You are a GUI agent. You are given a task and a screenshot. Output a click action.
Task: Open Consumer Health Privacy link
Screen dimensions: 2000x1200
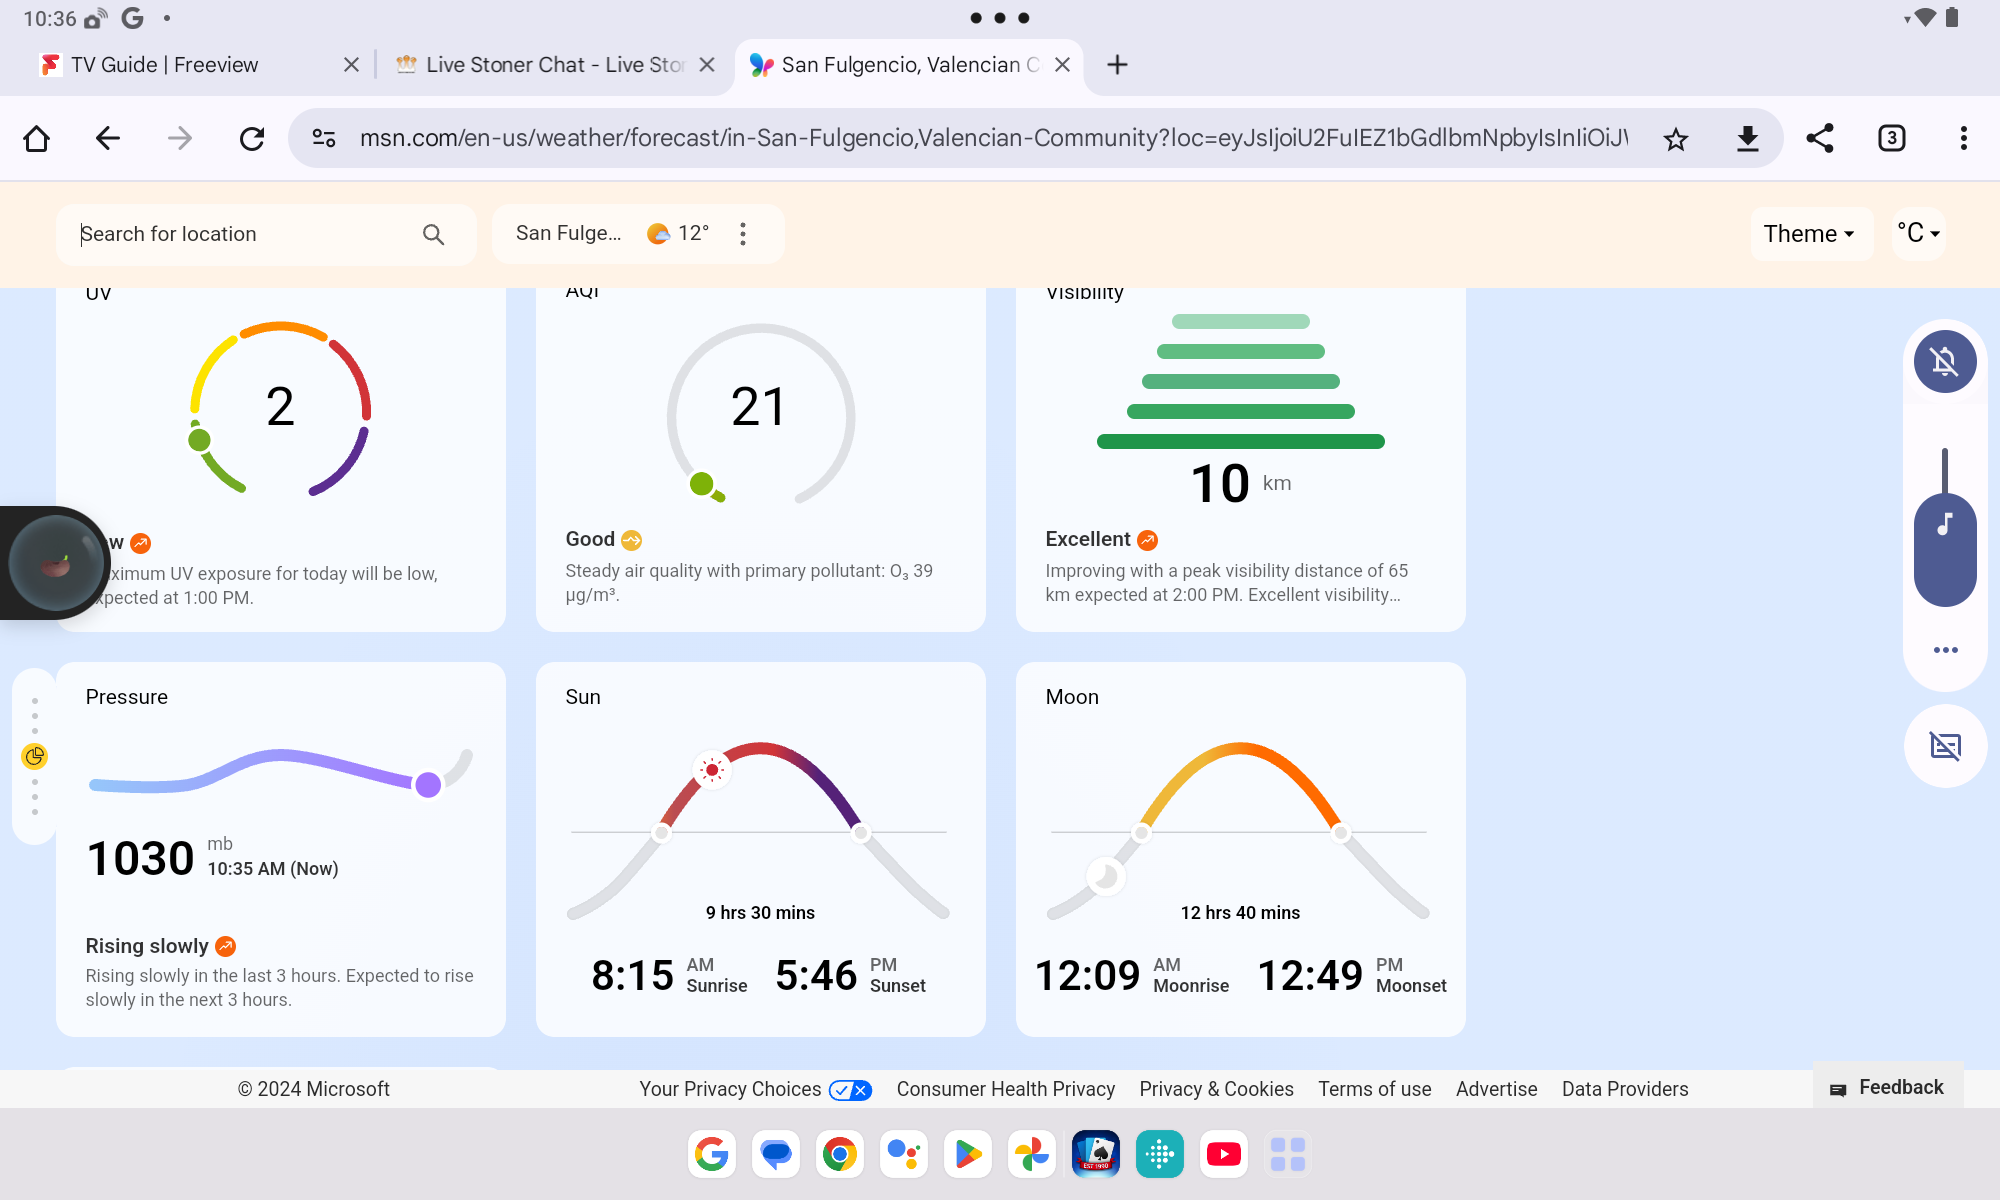tap(1005, 1089)
